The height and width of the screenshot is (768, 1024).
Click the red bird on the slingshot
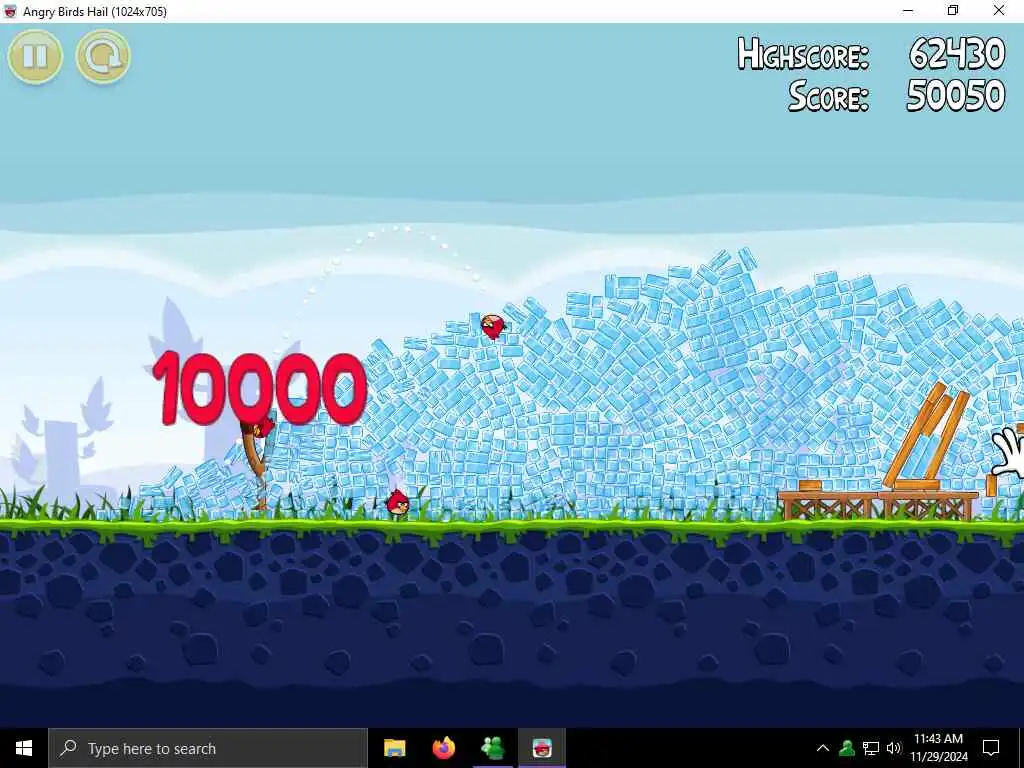(264, 428)
